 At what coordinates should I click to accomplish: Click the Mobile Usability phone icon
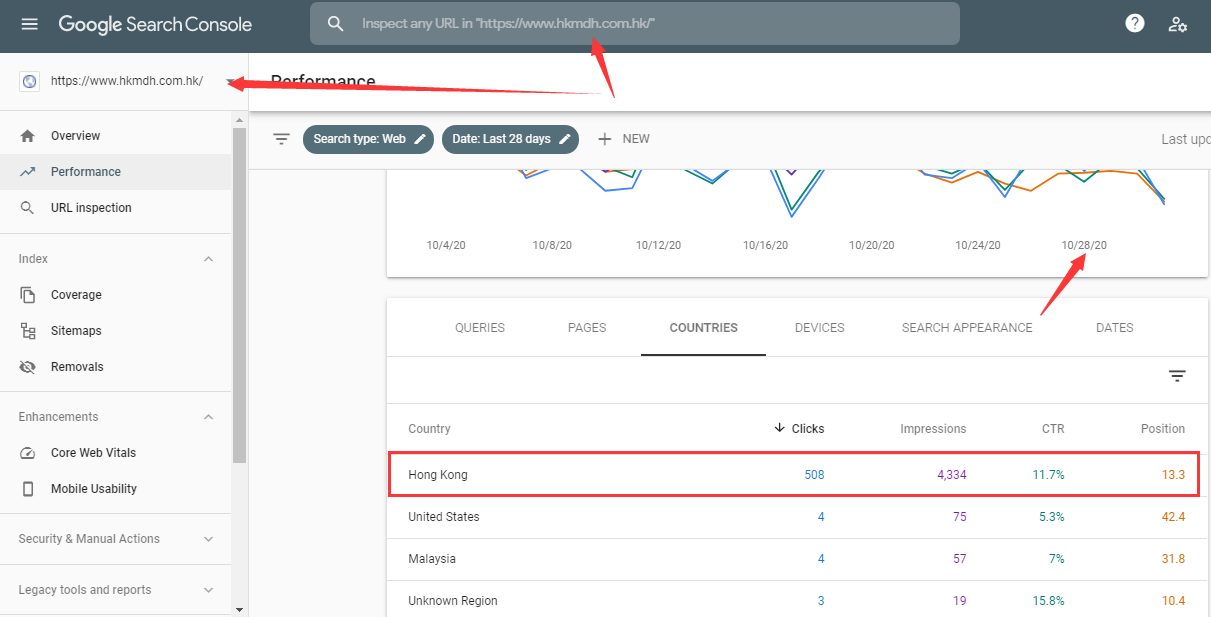coord(28,489)
